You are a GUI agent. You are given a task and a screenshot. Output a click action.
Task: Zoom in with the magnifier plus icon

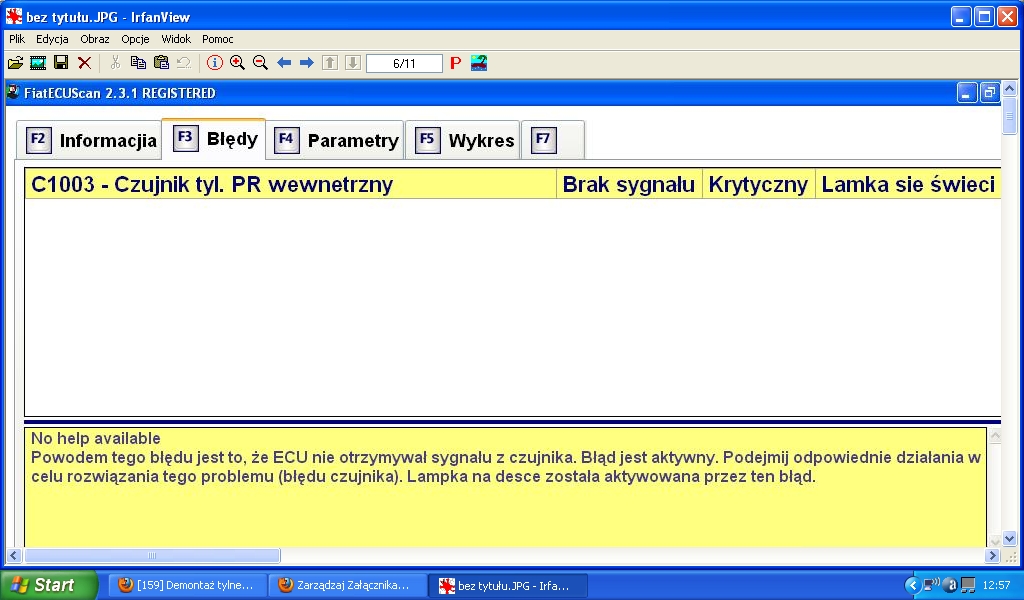click(x=238, y=63)
